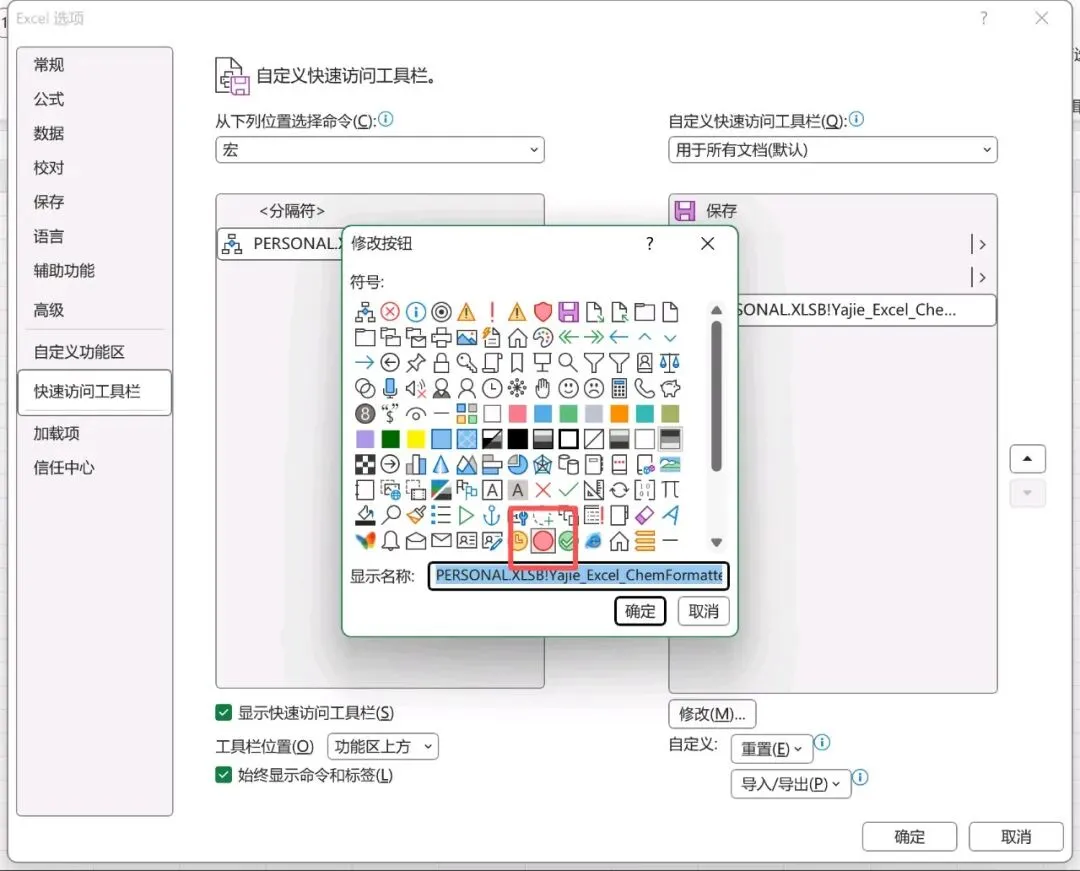Click 取消 in 修改按钮 dialog

(703, 611)
